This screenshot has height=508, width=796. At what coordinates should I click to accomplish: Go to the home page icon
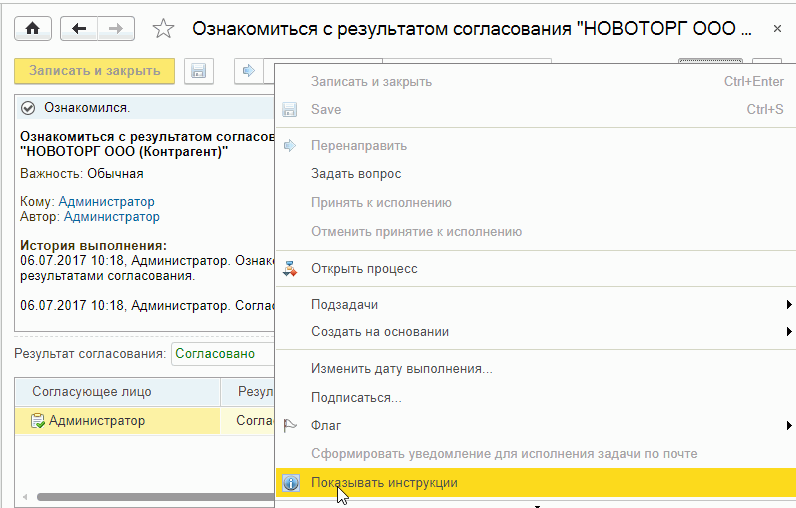click(x=32, y=28)
